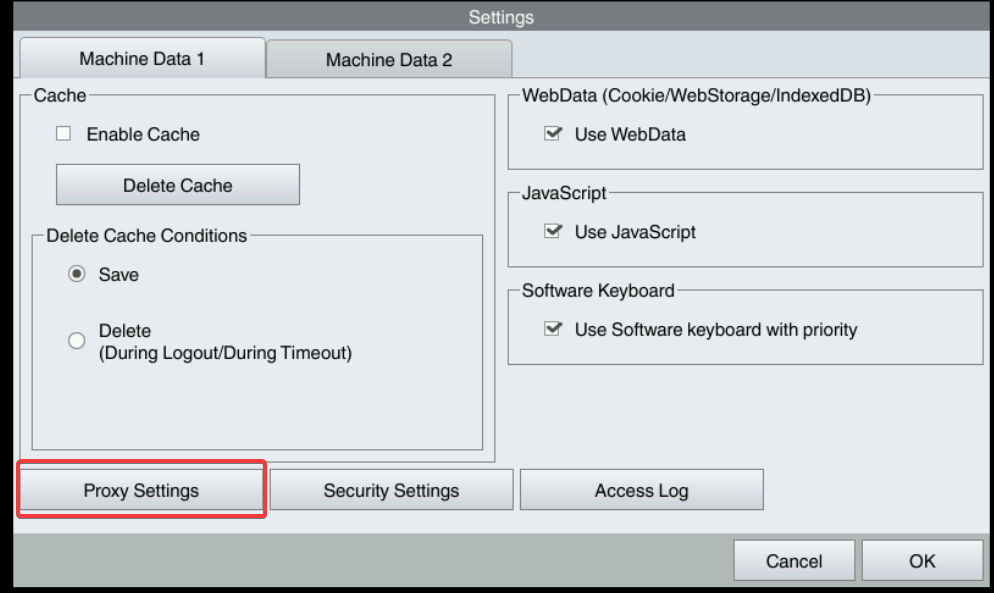Cancel the settings dialog
994x593 pixels.
click(794, 561)
